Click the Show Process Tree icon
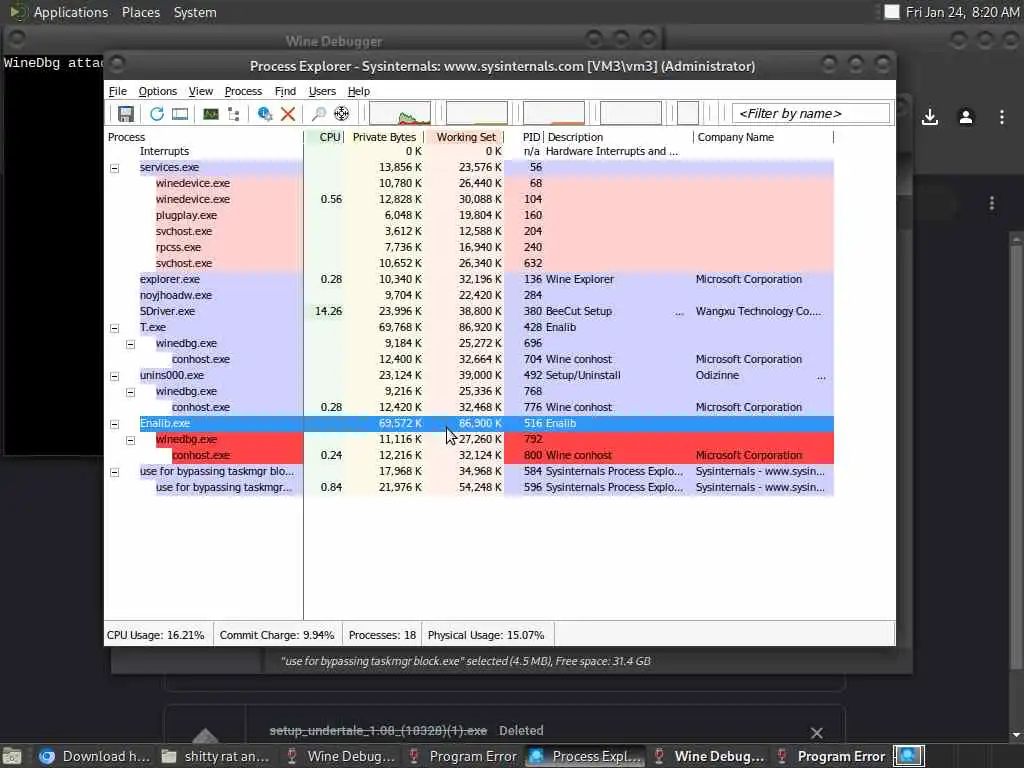Screen dimensions: 1024x768 pyautogui.click(x=234, y=114)
